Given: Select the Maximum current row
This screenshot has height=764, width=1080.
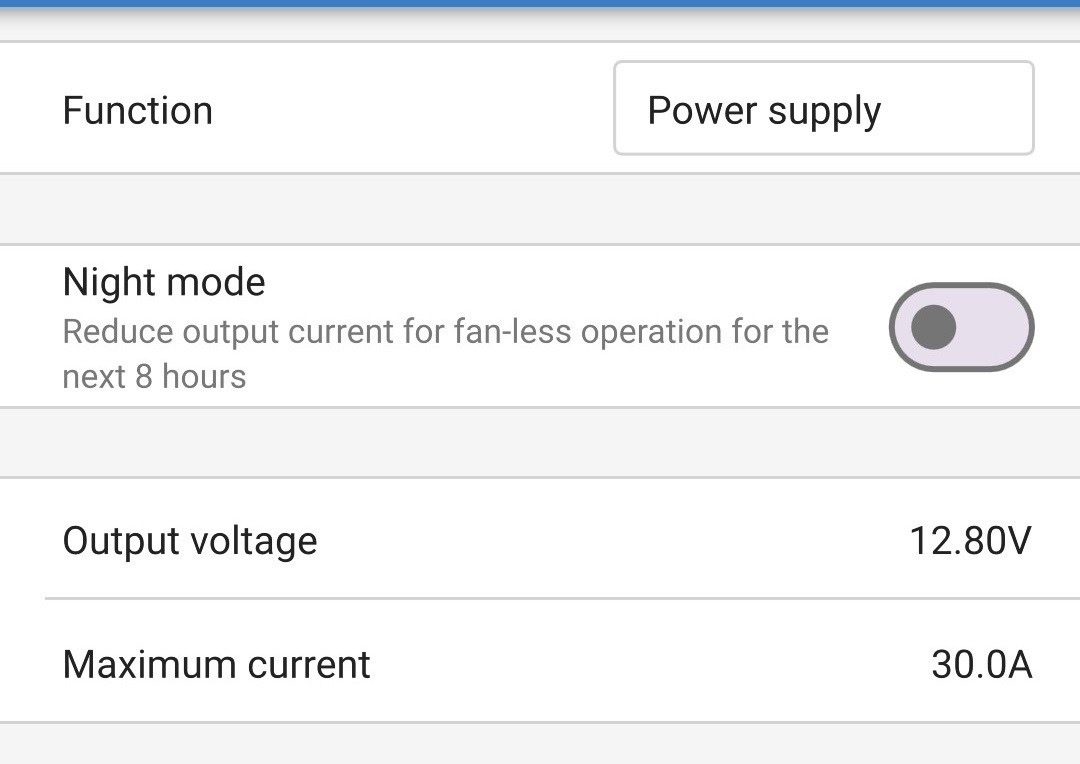Looking at the screenshot, I should point(540,664).
